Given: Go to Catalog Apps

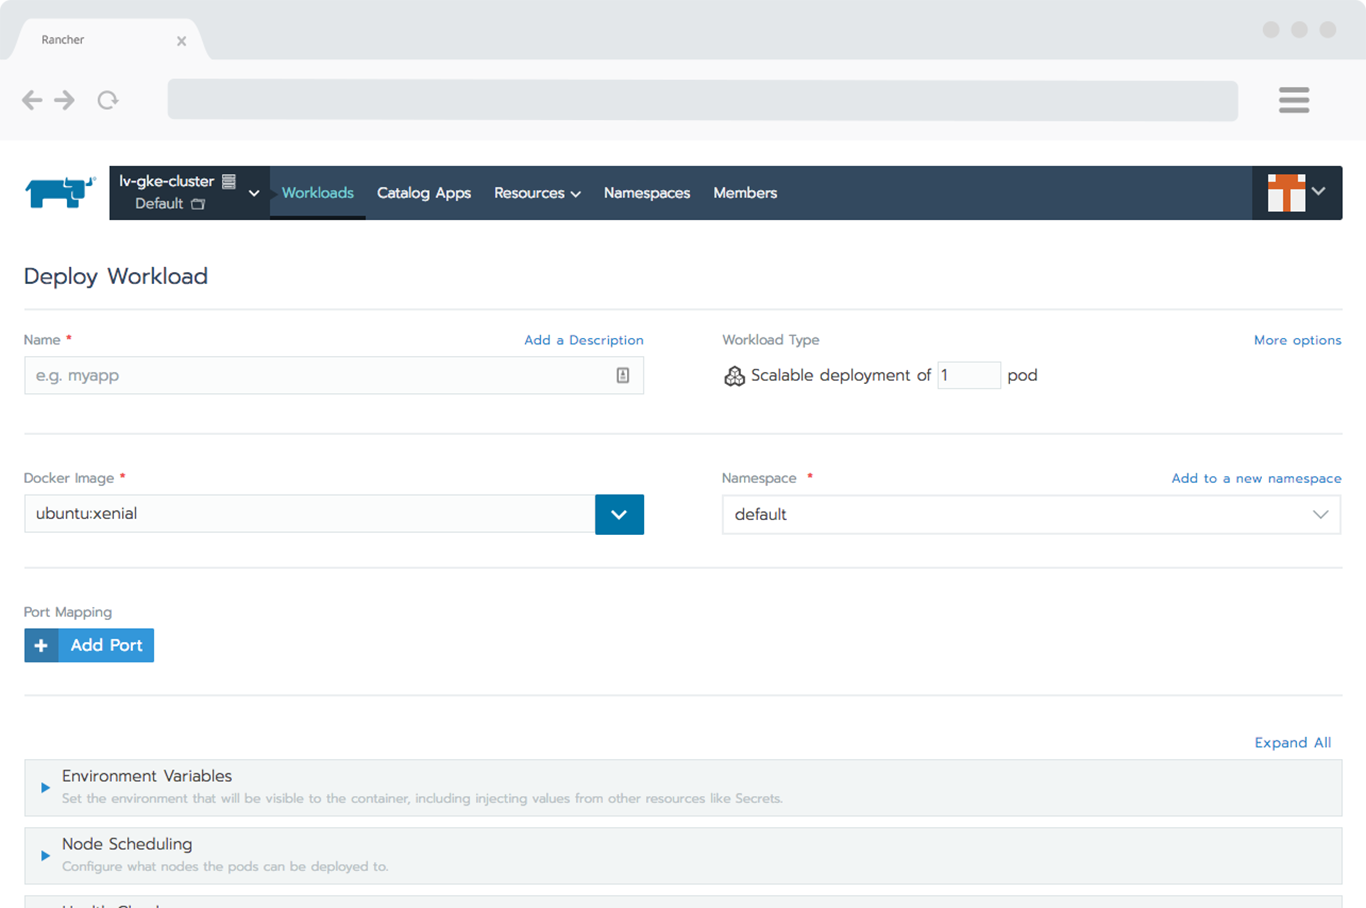Looking at the screenshot, I should (x=424, y=193).
